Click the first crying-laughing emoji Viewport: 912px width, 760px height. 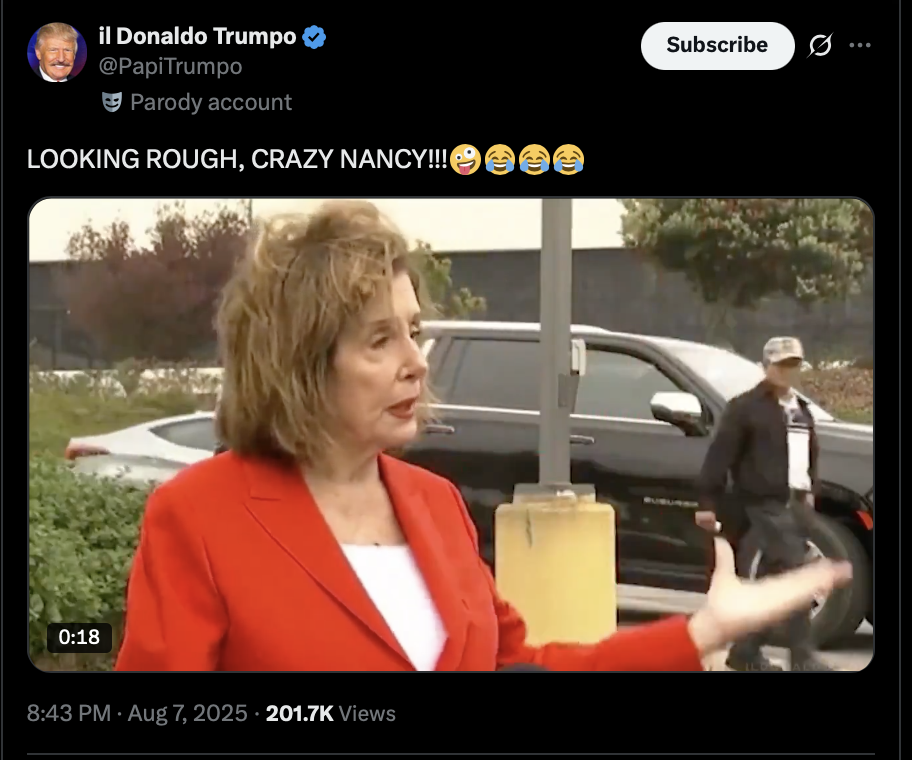pos(500,159)
